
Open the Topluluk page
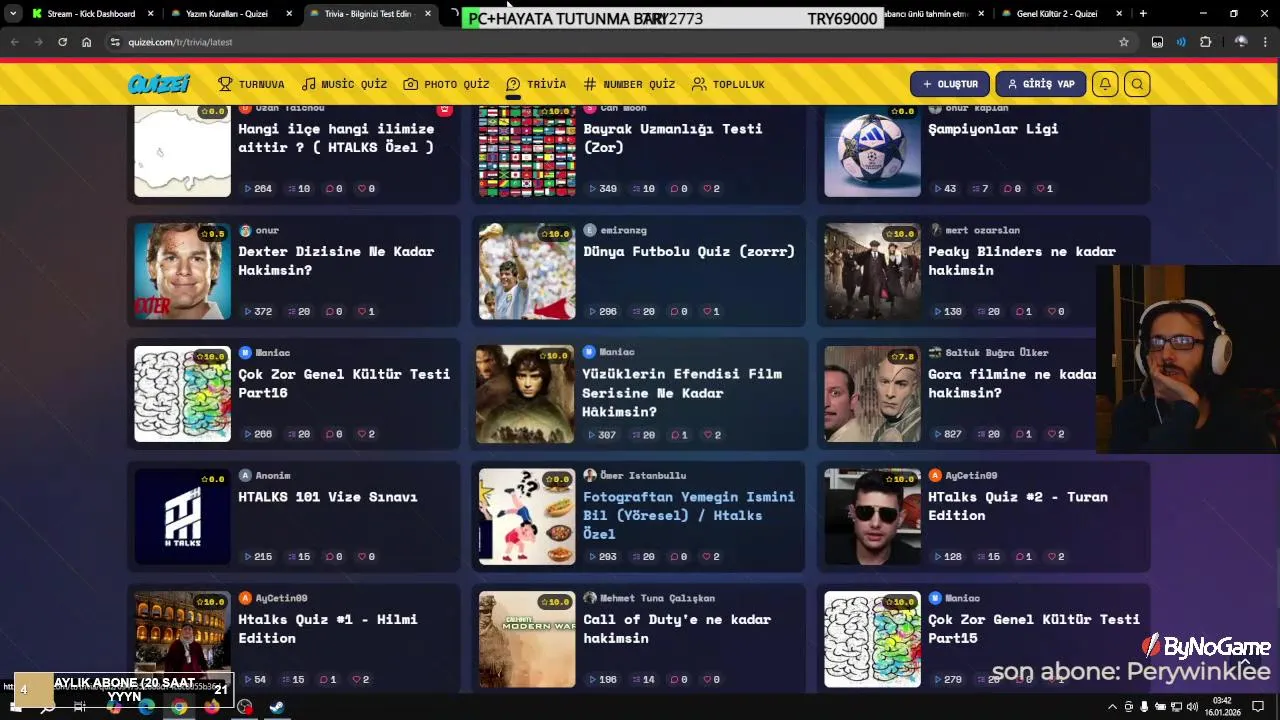[728, 84]
